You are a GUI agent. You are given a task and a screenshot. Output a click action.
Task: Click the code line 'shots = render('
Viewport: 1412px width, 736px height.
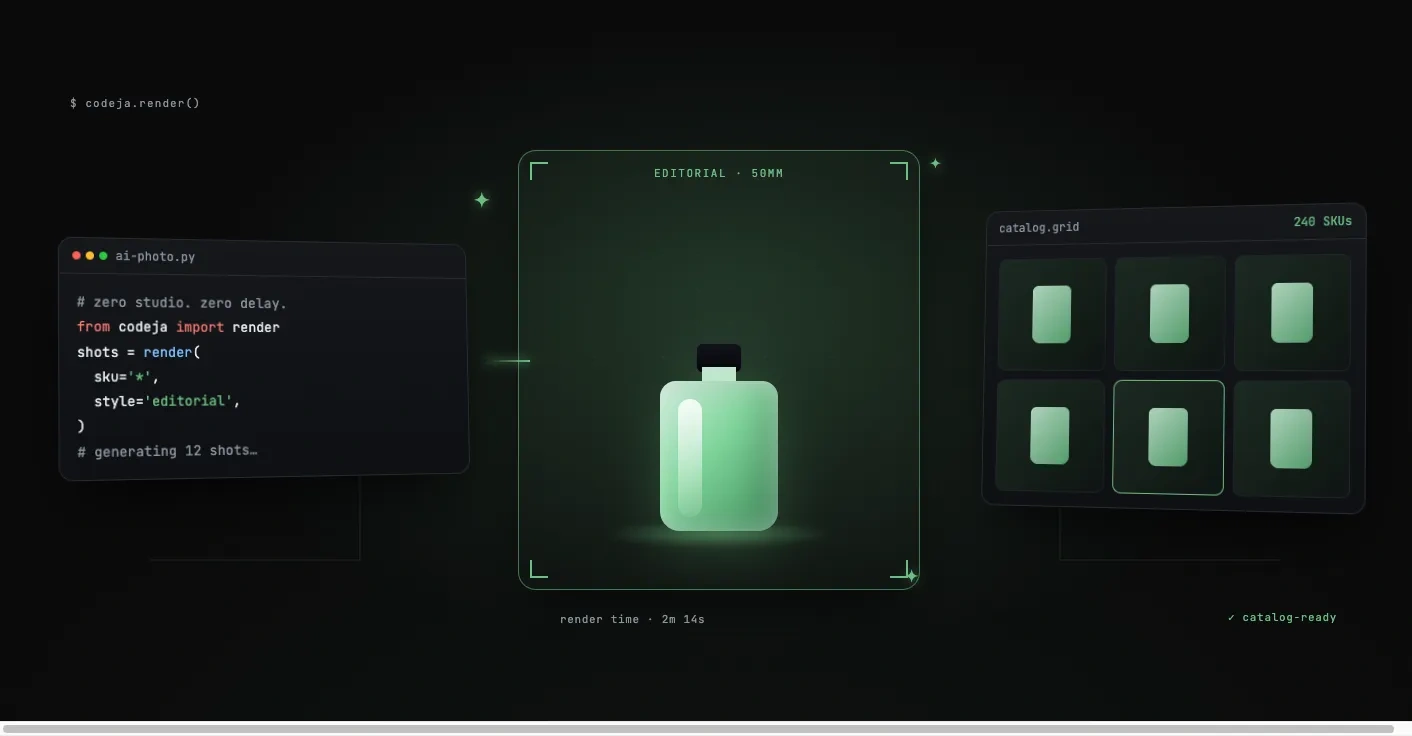click(x=139, y=352)
